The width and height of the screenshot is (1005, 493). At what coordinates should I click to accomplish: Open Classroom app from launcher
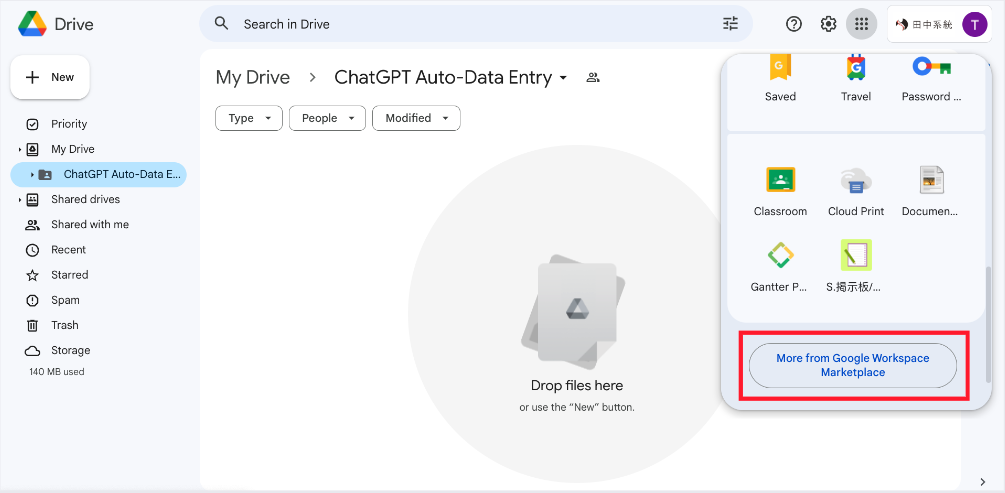point(780,190)
